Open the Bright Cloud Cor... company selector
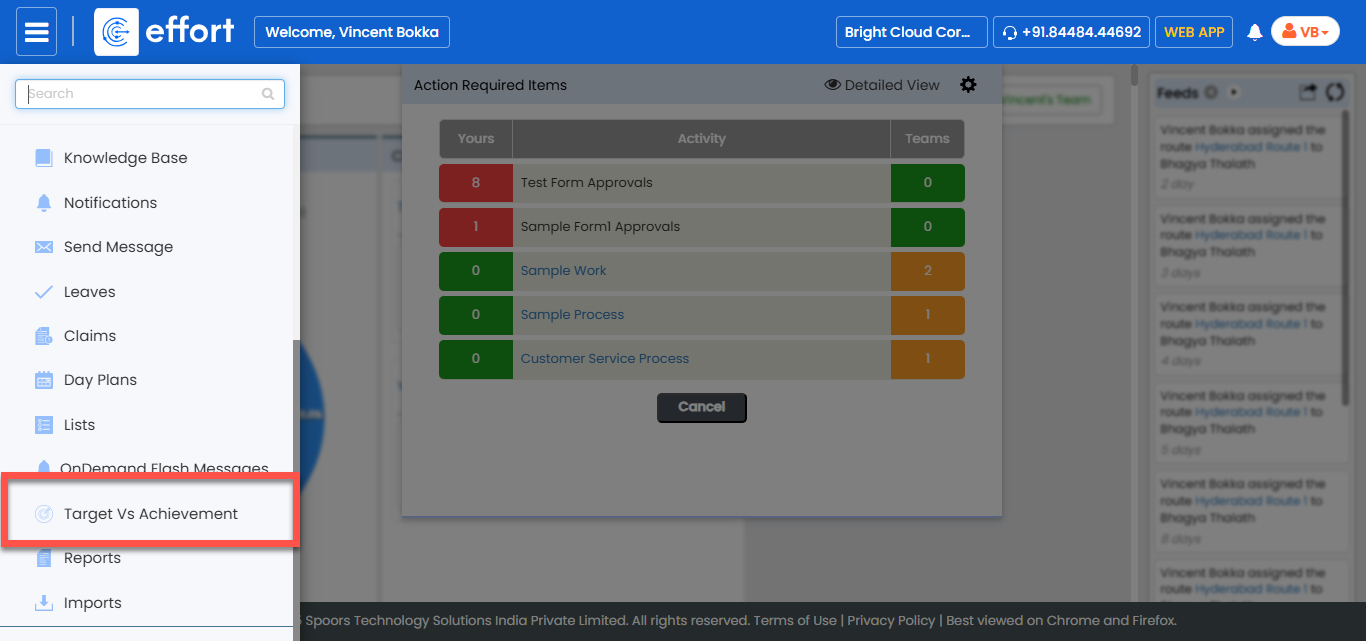The width and height of the screenshot is (1366, 641). click(x=911, y=32)
